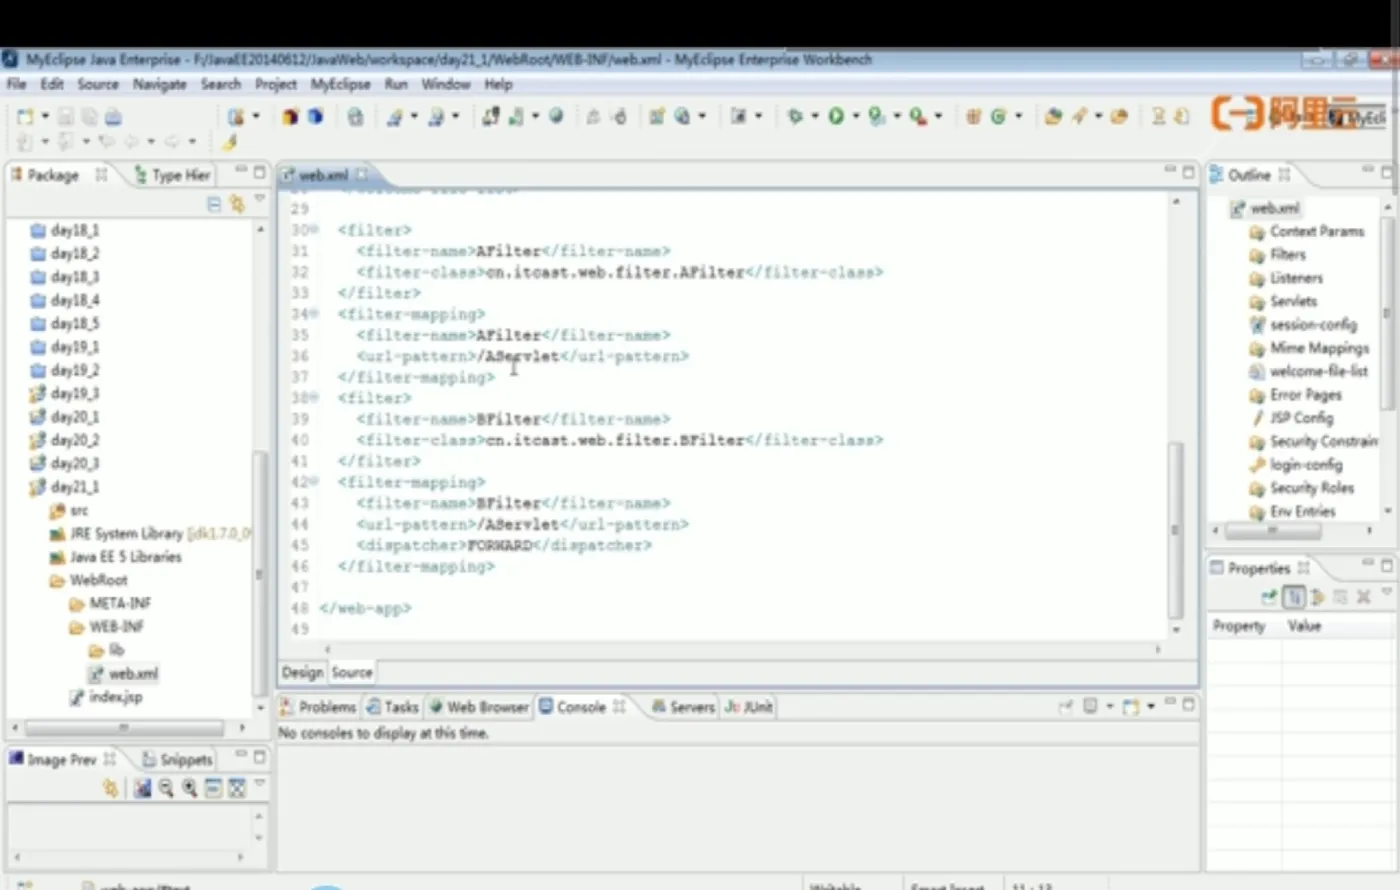
Task: Click the green Run button icon
Action: (x=836, y=117)
